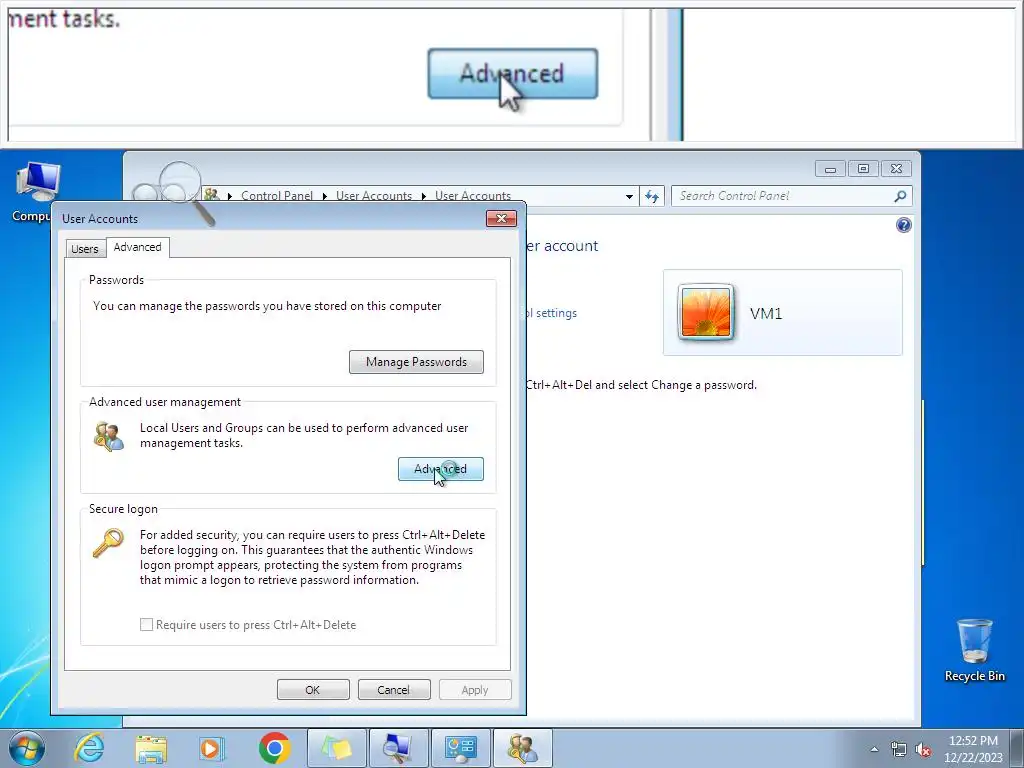Launch Windows Media Player from taskbar

click(x=212, y=748)
